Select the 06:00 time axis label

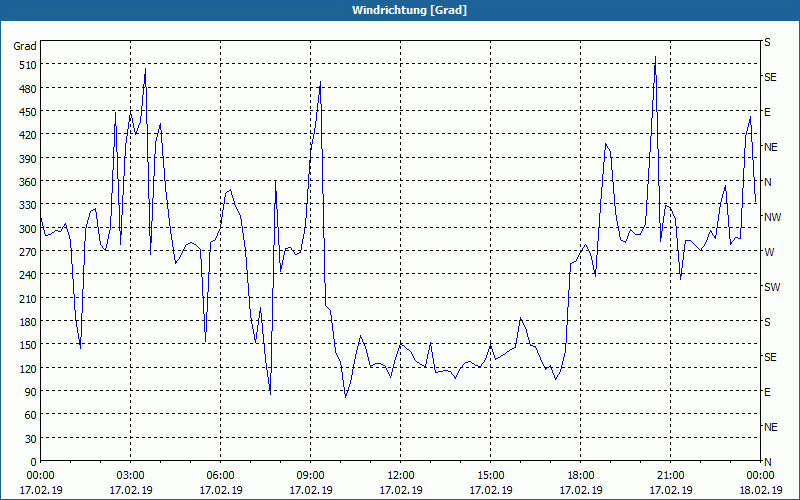(x=221, y=475)
